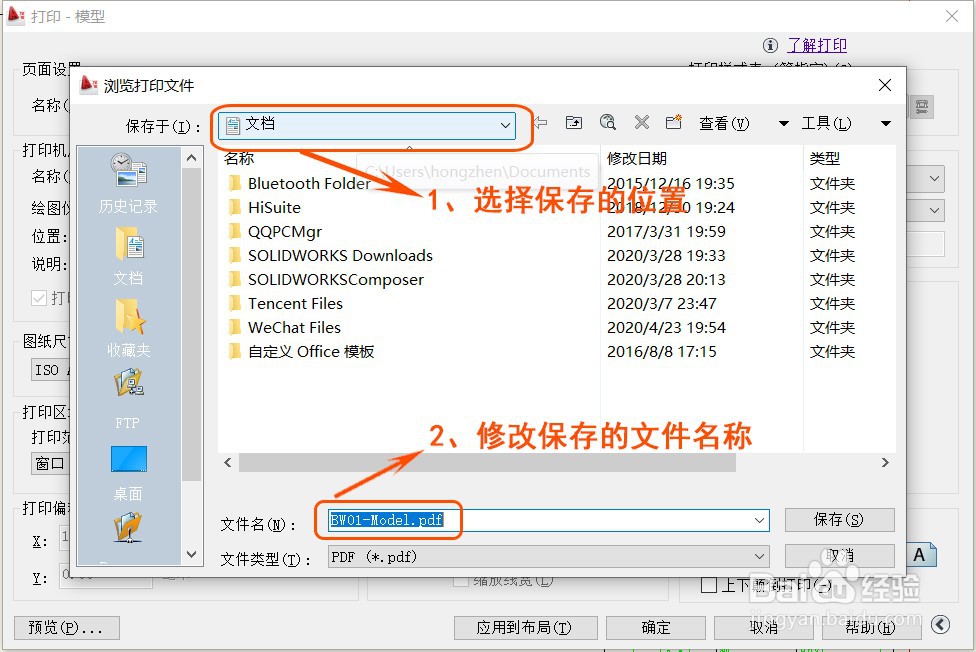Click the 了解打印 help link
This screenshot has width=976, height=652.
coord(816,45)
